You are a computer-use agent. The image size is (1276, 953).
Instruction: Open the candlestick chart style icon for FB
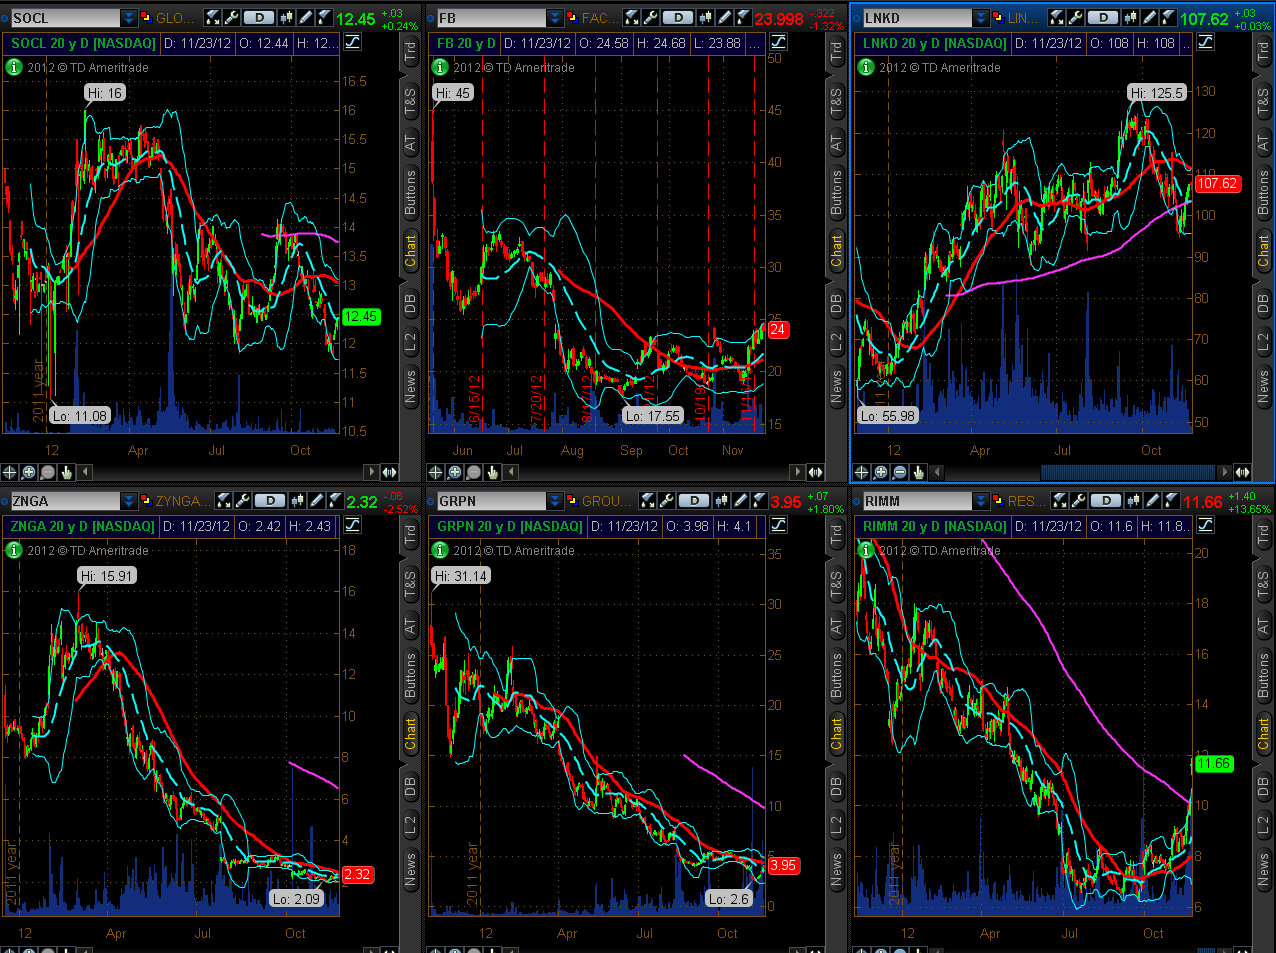tap(706, 18)
